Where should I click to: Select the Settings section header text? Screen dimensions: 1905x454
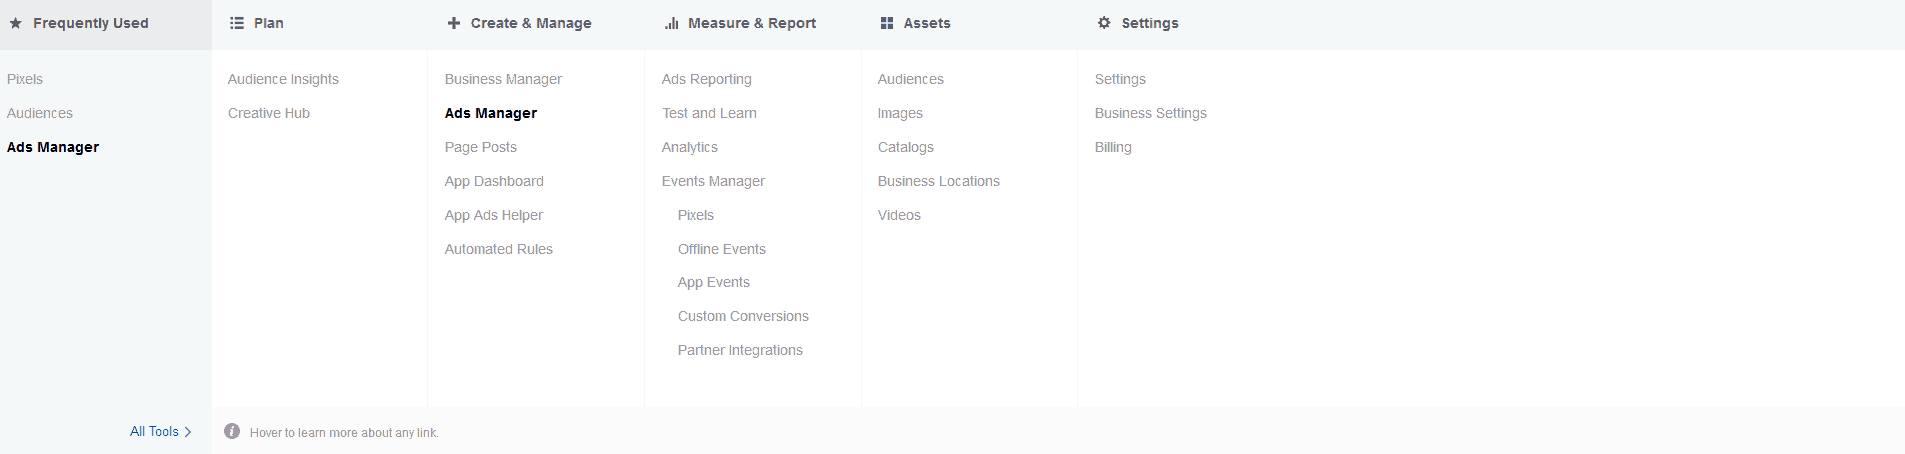[1150, 23]
